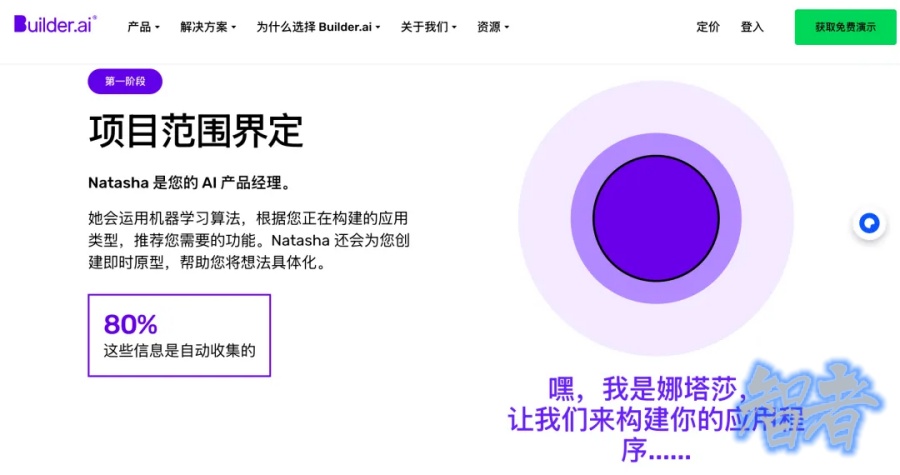Select the 登入 link
This screenshot has height=475, width=900.
(x=752, y=27)
